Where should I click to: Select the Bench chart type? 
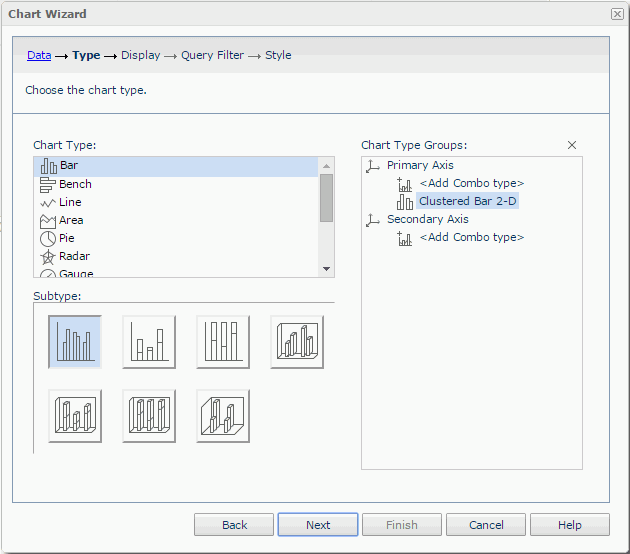point(176,184)
